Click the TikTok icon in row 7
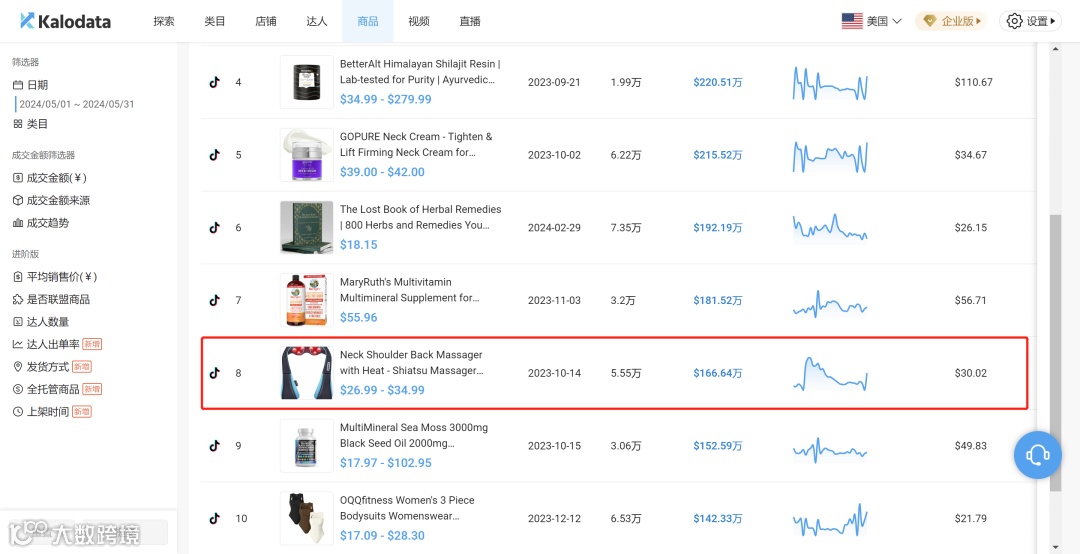 tap(214, 300)
